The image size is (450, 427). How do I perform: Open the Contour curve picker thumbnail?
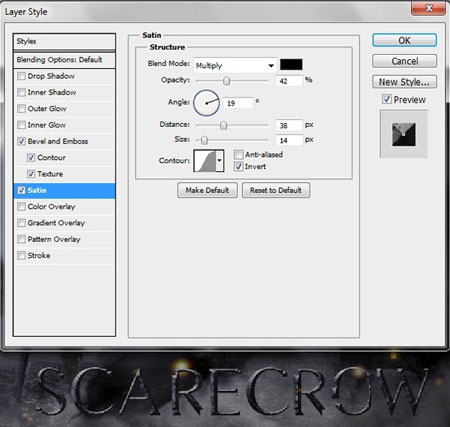coord(205,161)
